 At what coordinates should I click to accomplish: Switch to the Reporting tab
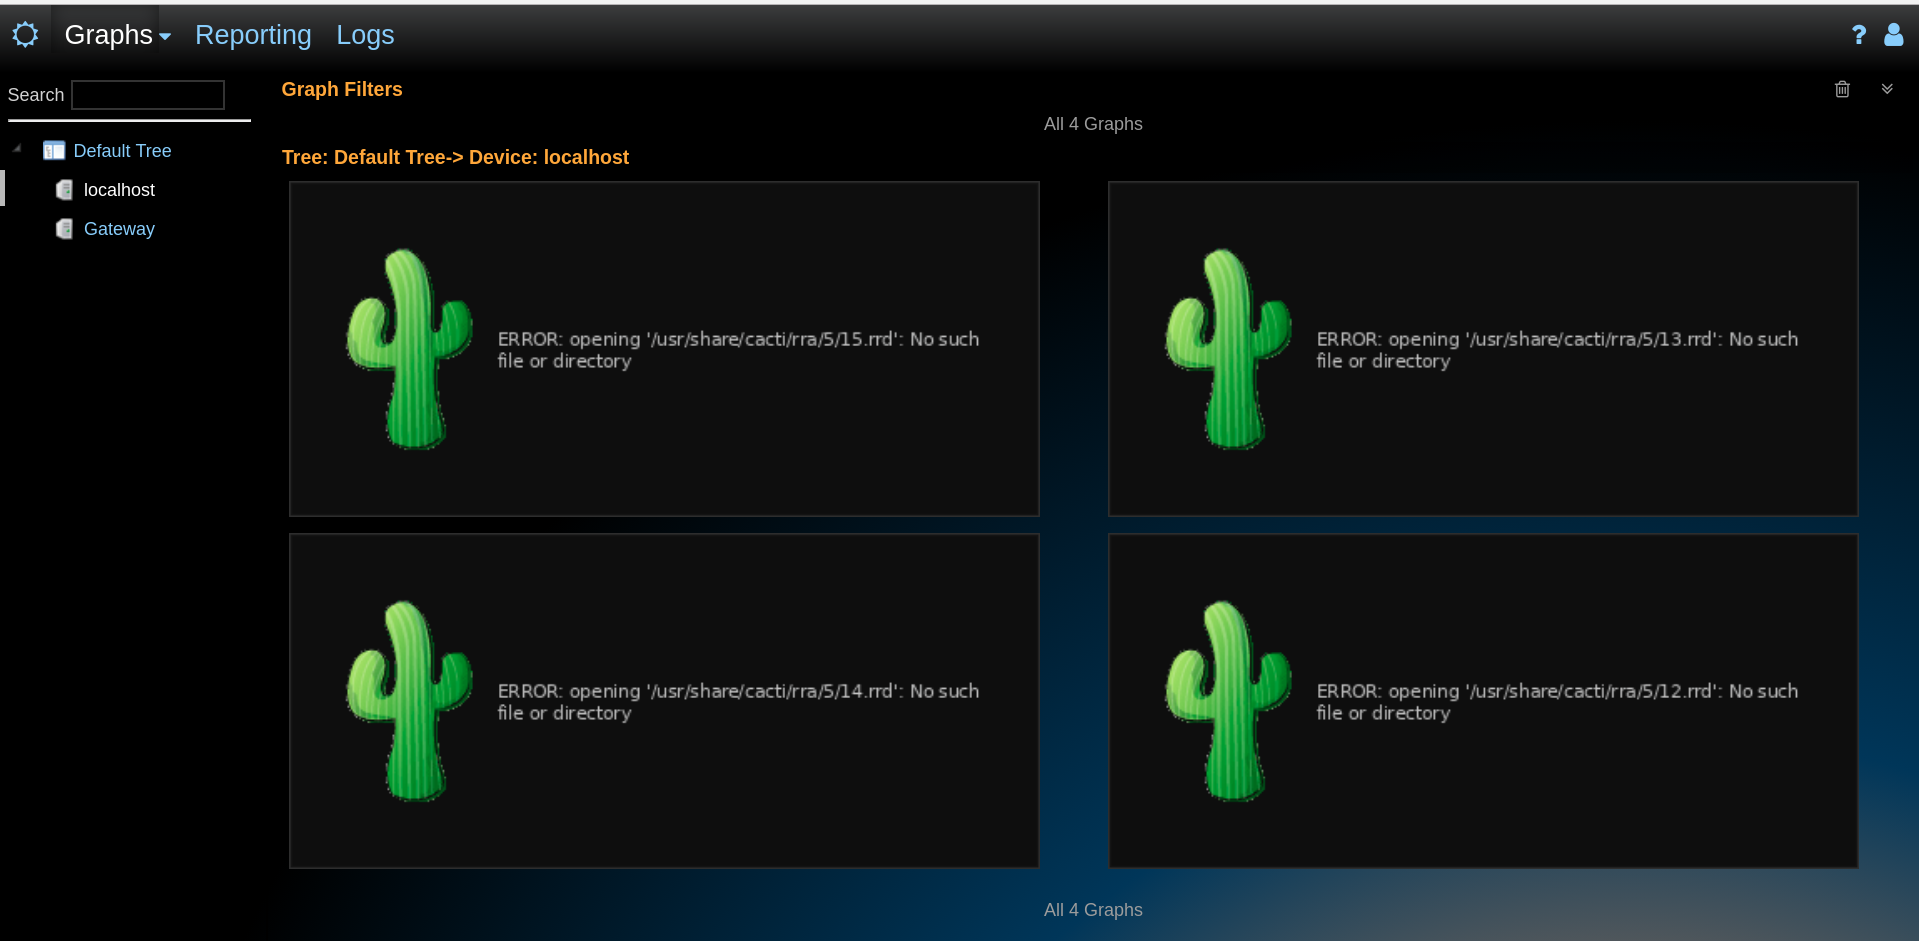252,35
